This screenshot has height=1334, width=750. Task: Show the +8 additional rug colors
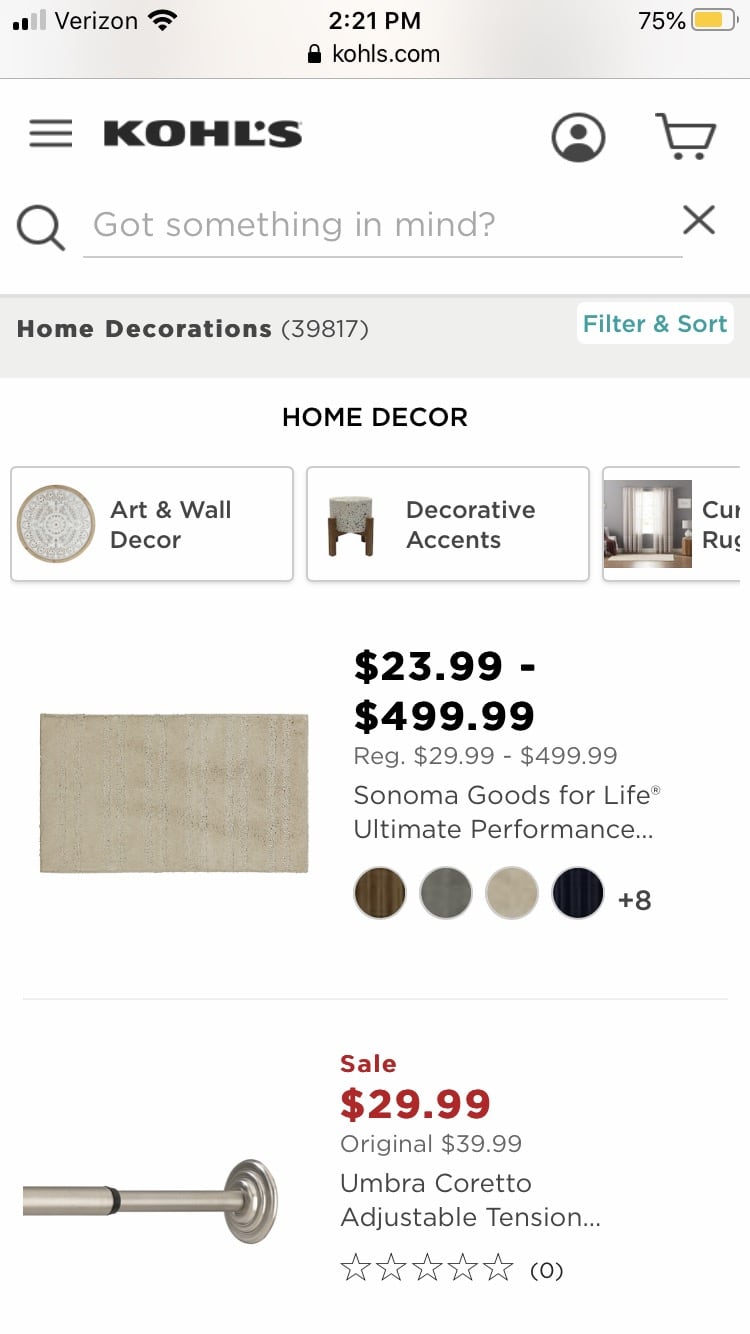click(x=635, y=900)
